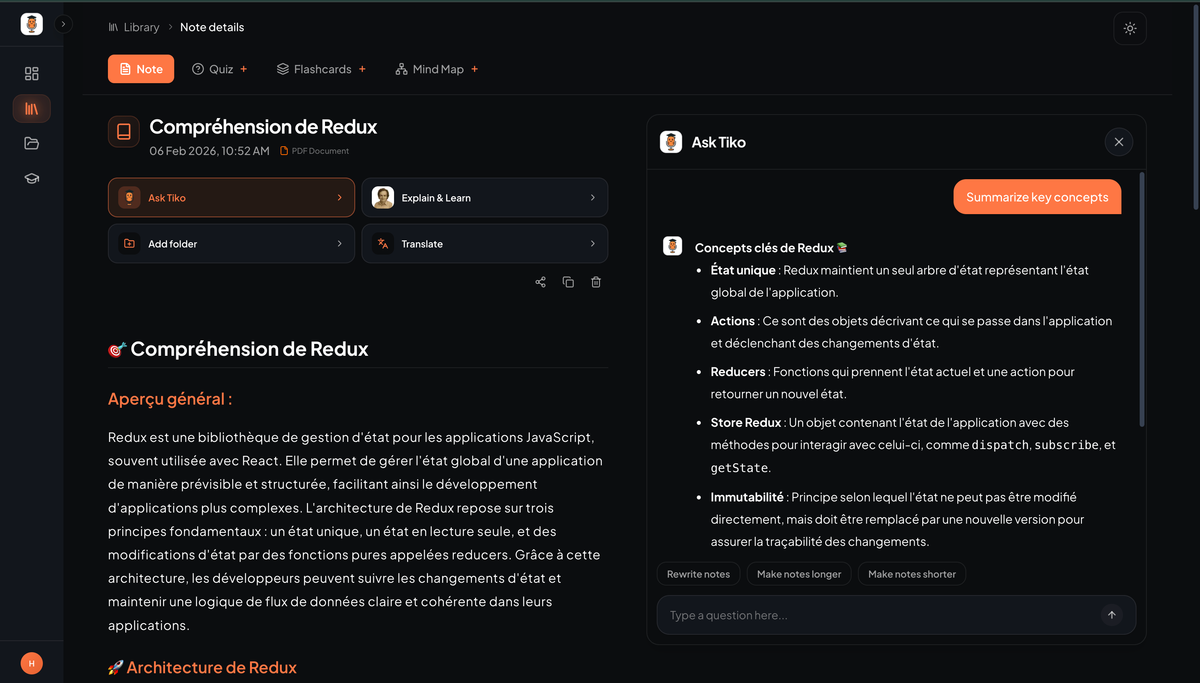The height and width of the screenshot is (683, 1200).
Task: Click the chevron on Ask Tiko card
Action: [340, 198]
